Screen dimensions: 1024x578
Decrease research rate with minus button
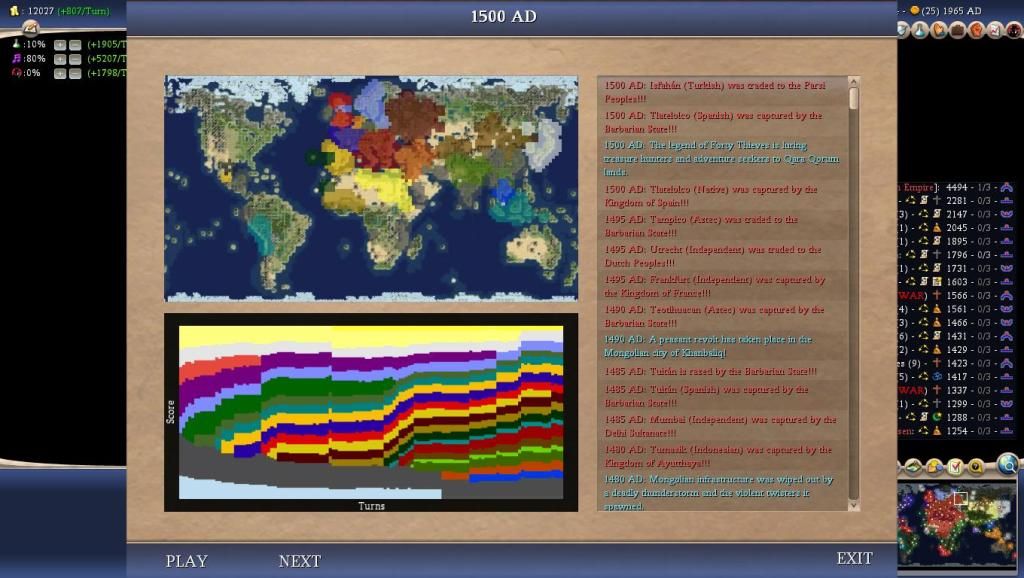[x=75, y=44]
